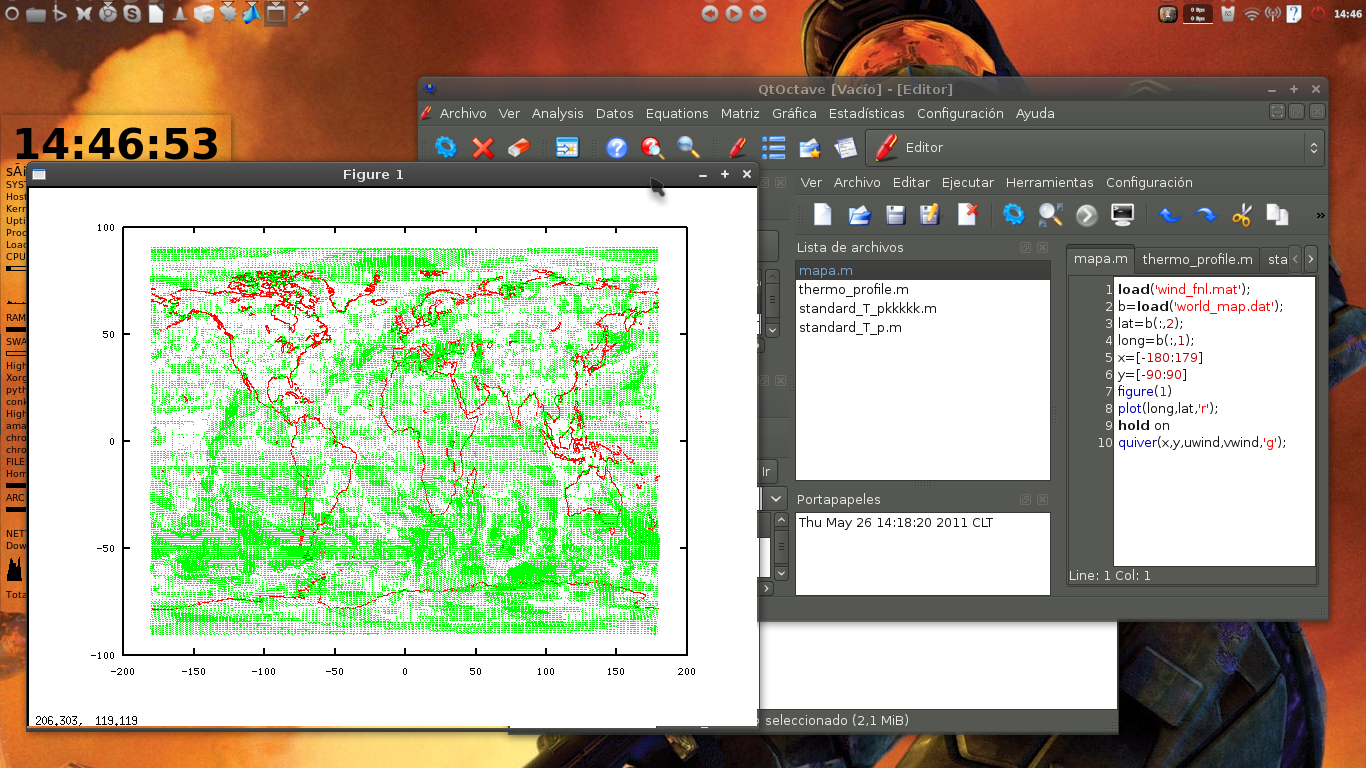1366x768 pixels.
Task: Open the Equations menu
Action: [x=677, y=113]
